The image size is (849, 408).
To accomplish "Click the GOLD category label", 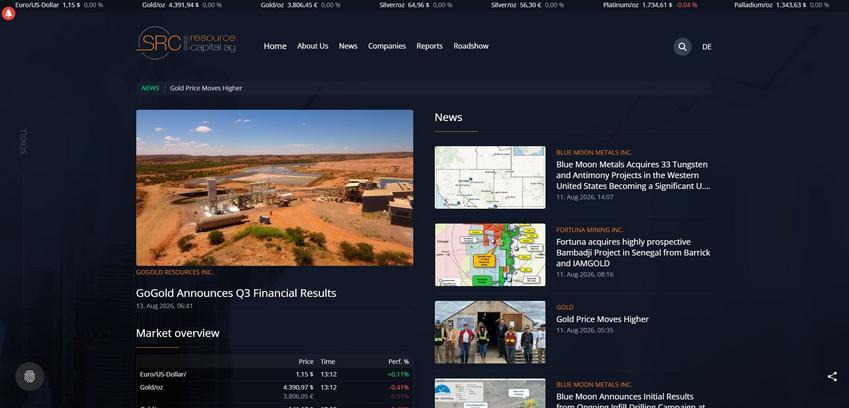I will [565, 307].
